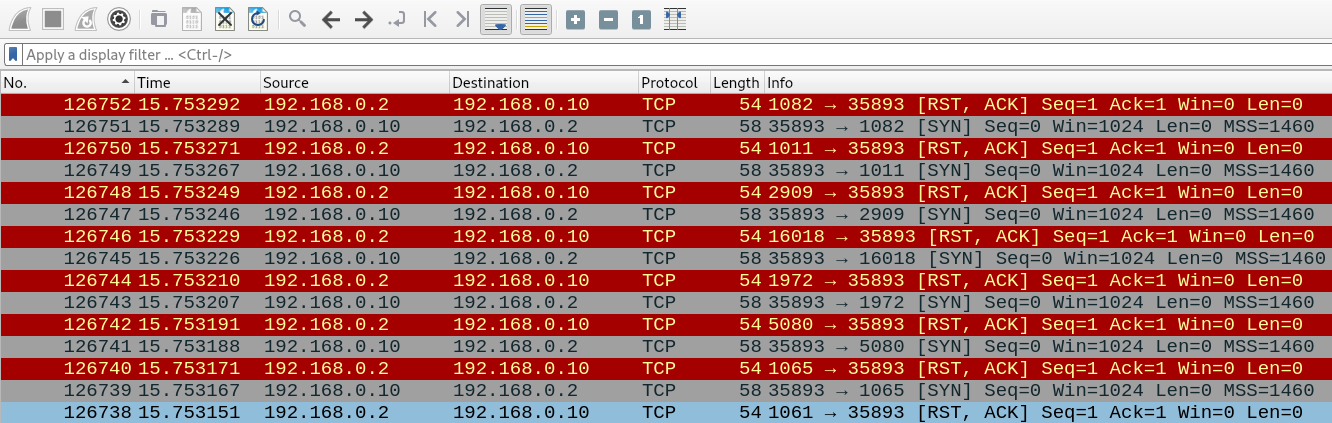Toggle packet list colorization
1332x423 pixels.
[x=536, y=19]
